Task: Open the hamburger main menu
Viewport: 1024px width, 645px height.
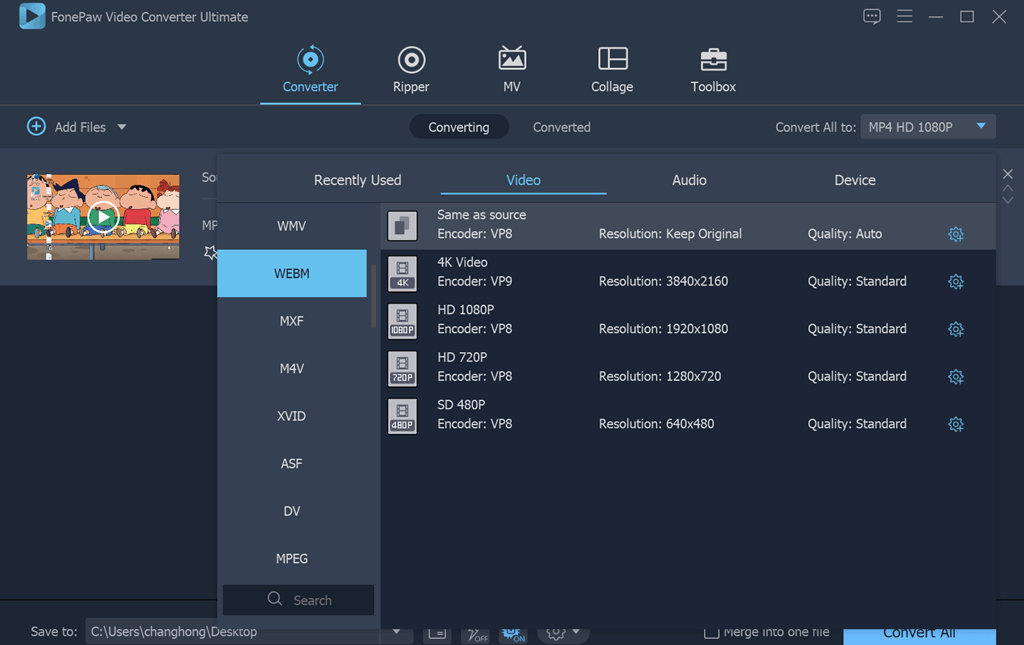Action: (904, 16)
